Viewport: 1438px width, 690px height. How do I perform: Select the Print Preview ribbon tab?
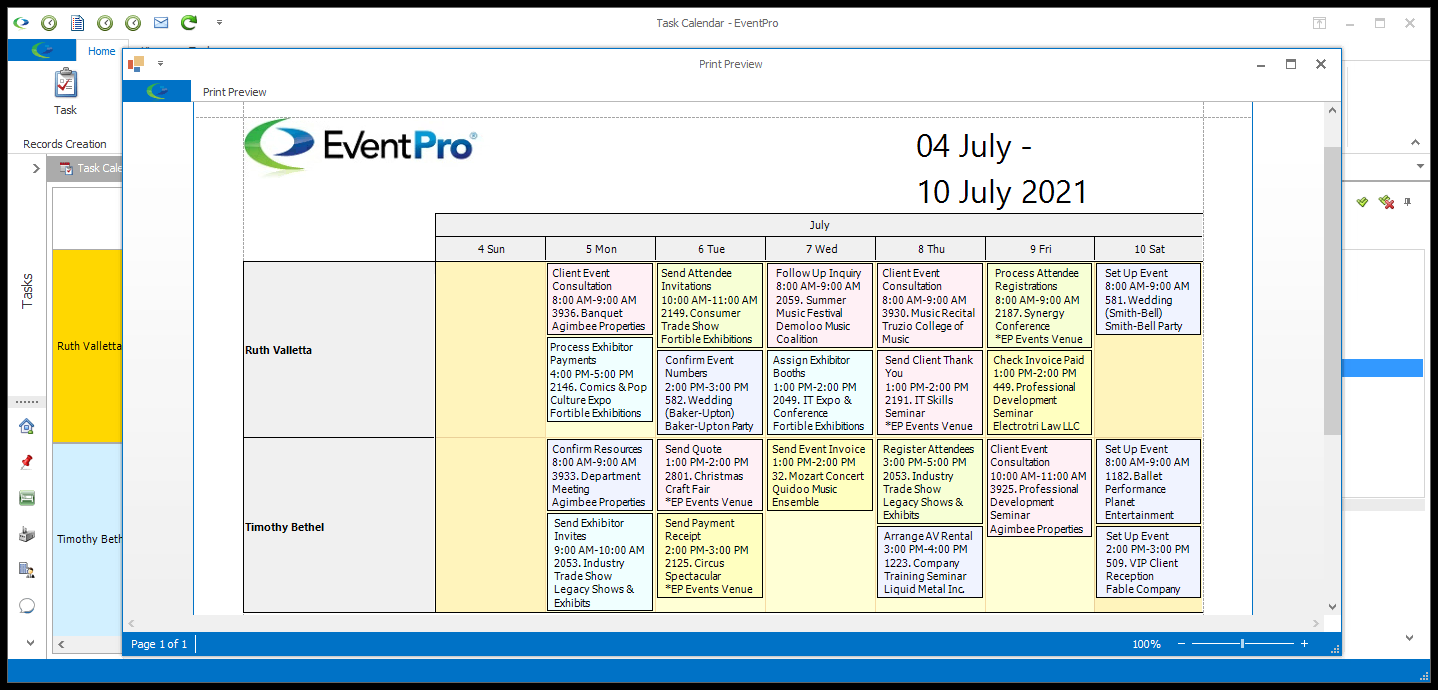[235, 92]
